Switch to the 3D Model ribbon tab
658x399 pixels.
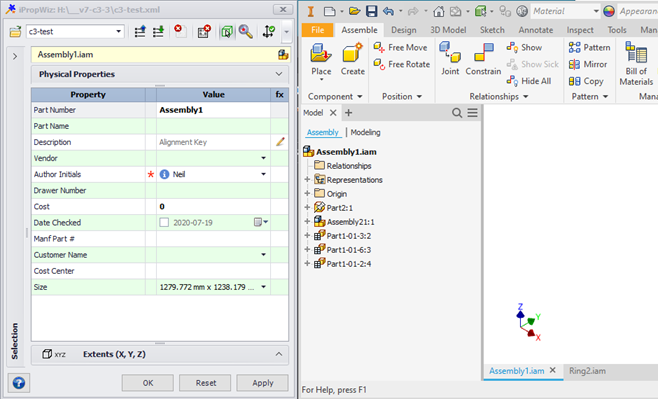pyautogui.click(x=448, y=30)
